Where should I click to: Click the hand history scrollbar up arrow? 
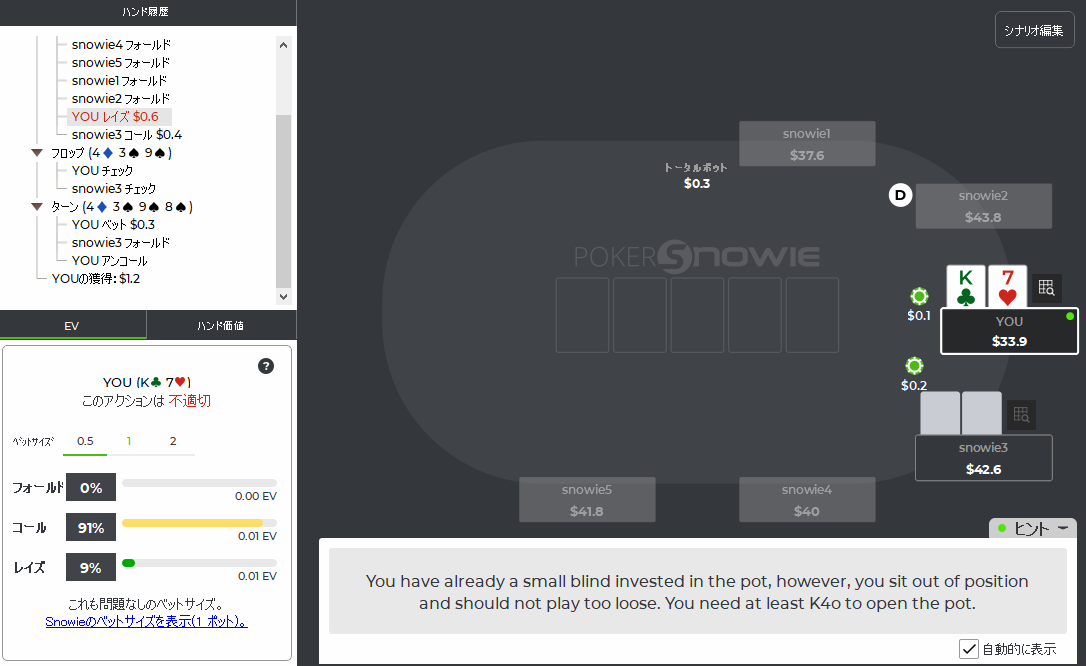point(283,45)
